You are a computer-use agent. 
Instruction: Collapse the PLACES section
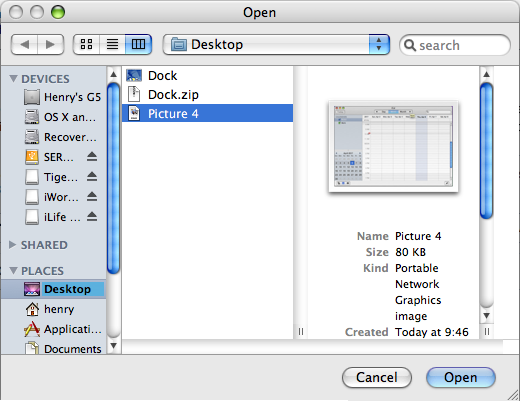13,270
